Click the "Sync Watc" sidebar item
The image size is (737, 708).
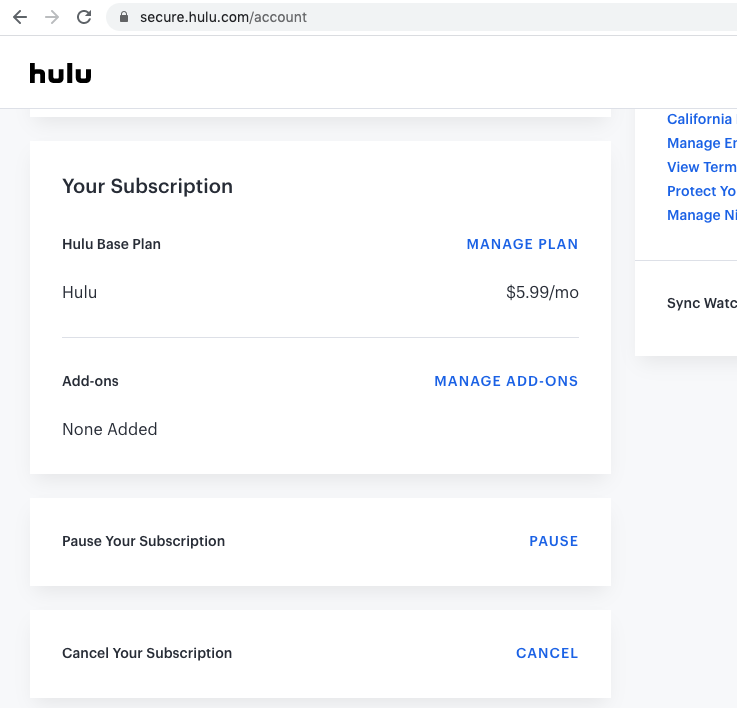click(x=701, y=303)
